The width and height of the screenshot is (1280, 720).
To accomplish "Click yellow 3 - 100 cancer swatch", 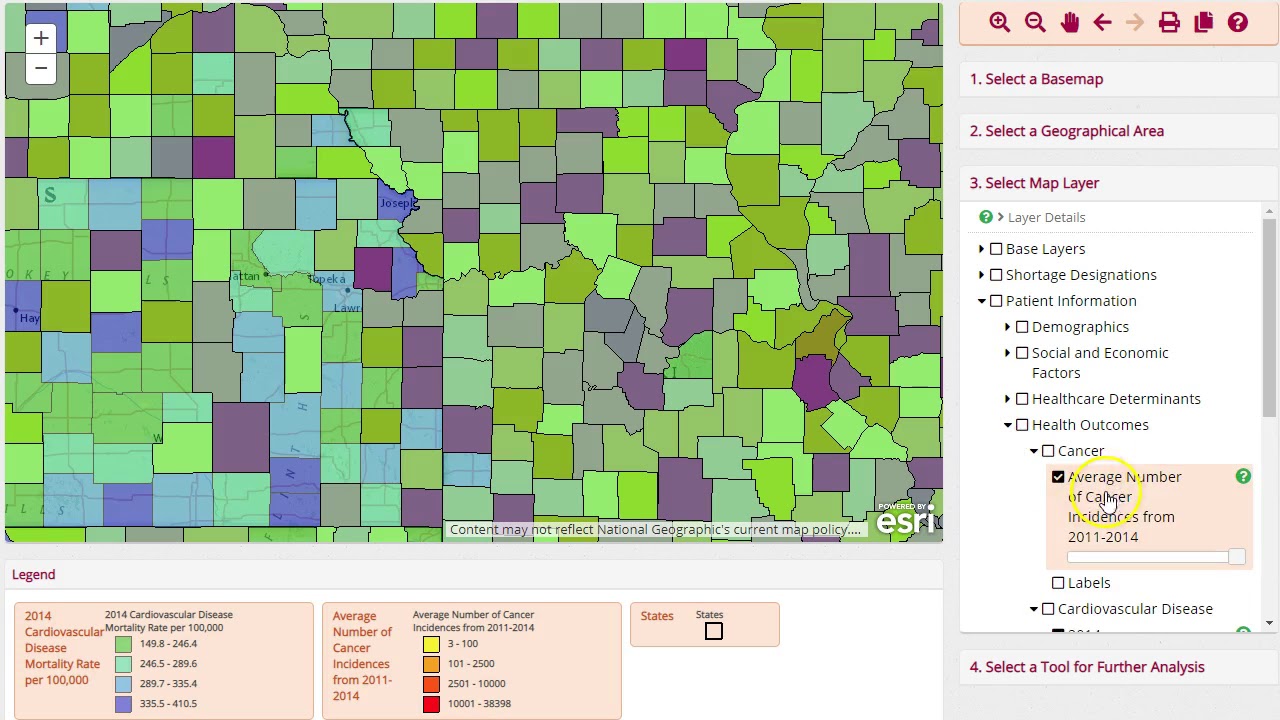I will pyautogui.click(x=431, y=644).
